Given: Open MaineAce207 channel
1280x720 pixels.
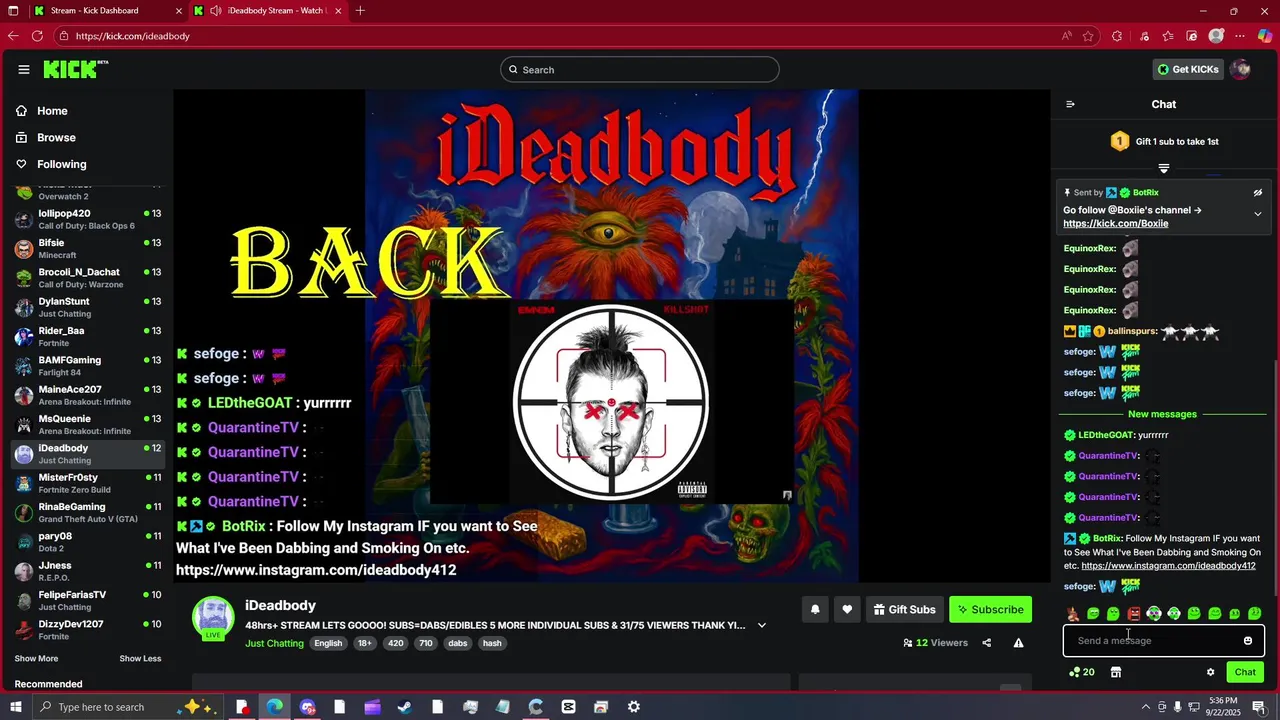Looking at the screenshot, I should [88, 395].
